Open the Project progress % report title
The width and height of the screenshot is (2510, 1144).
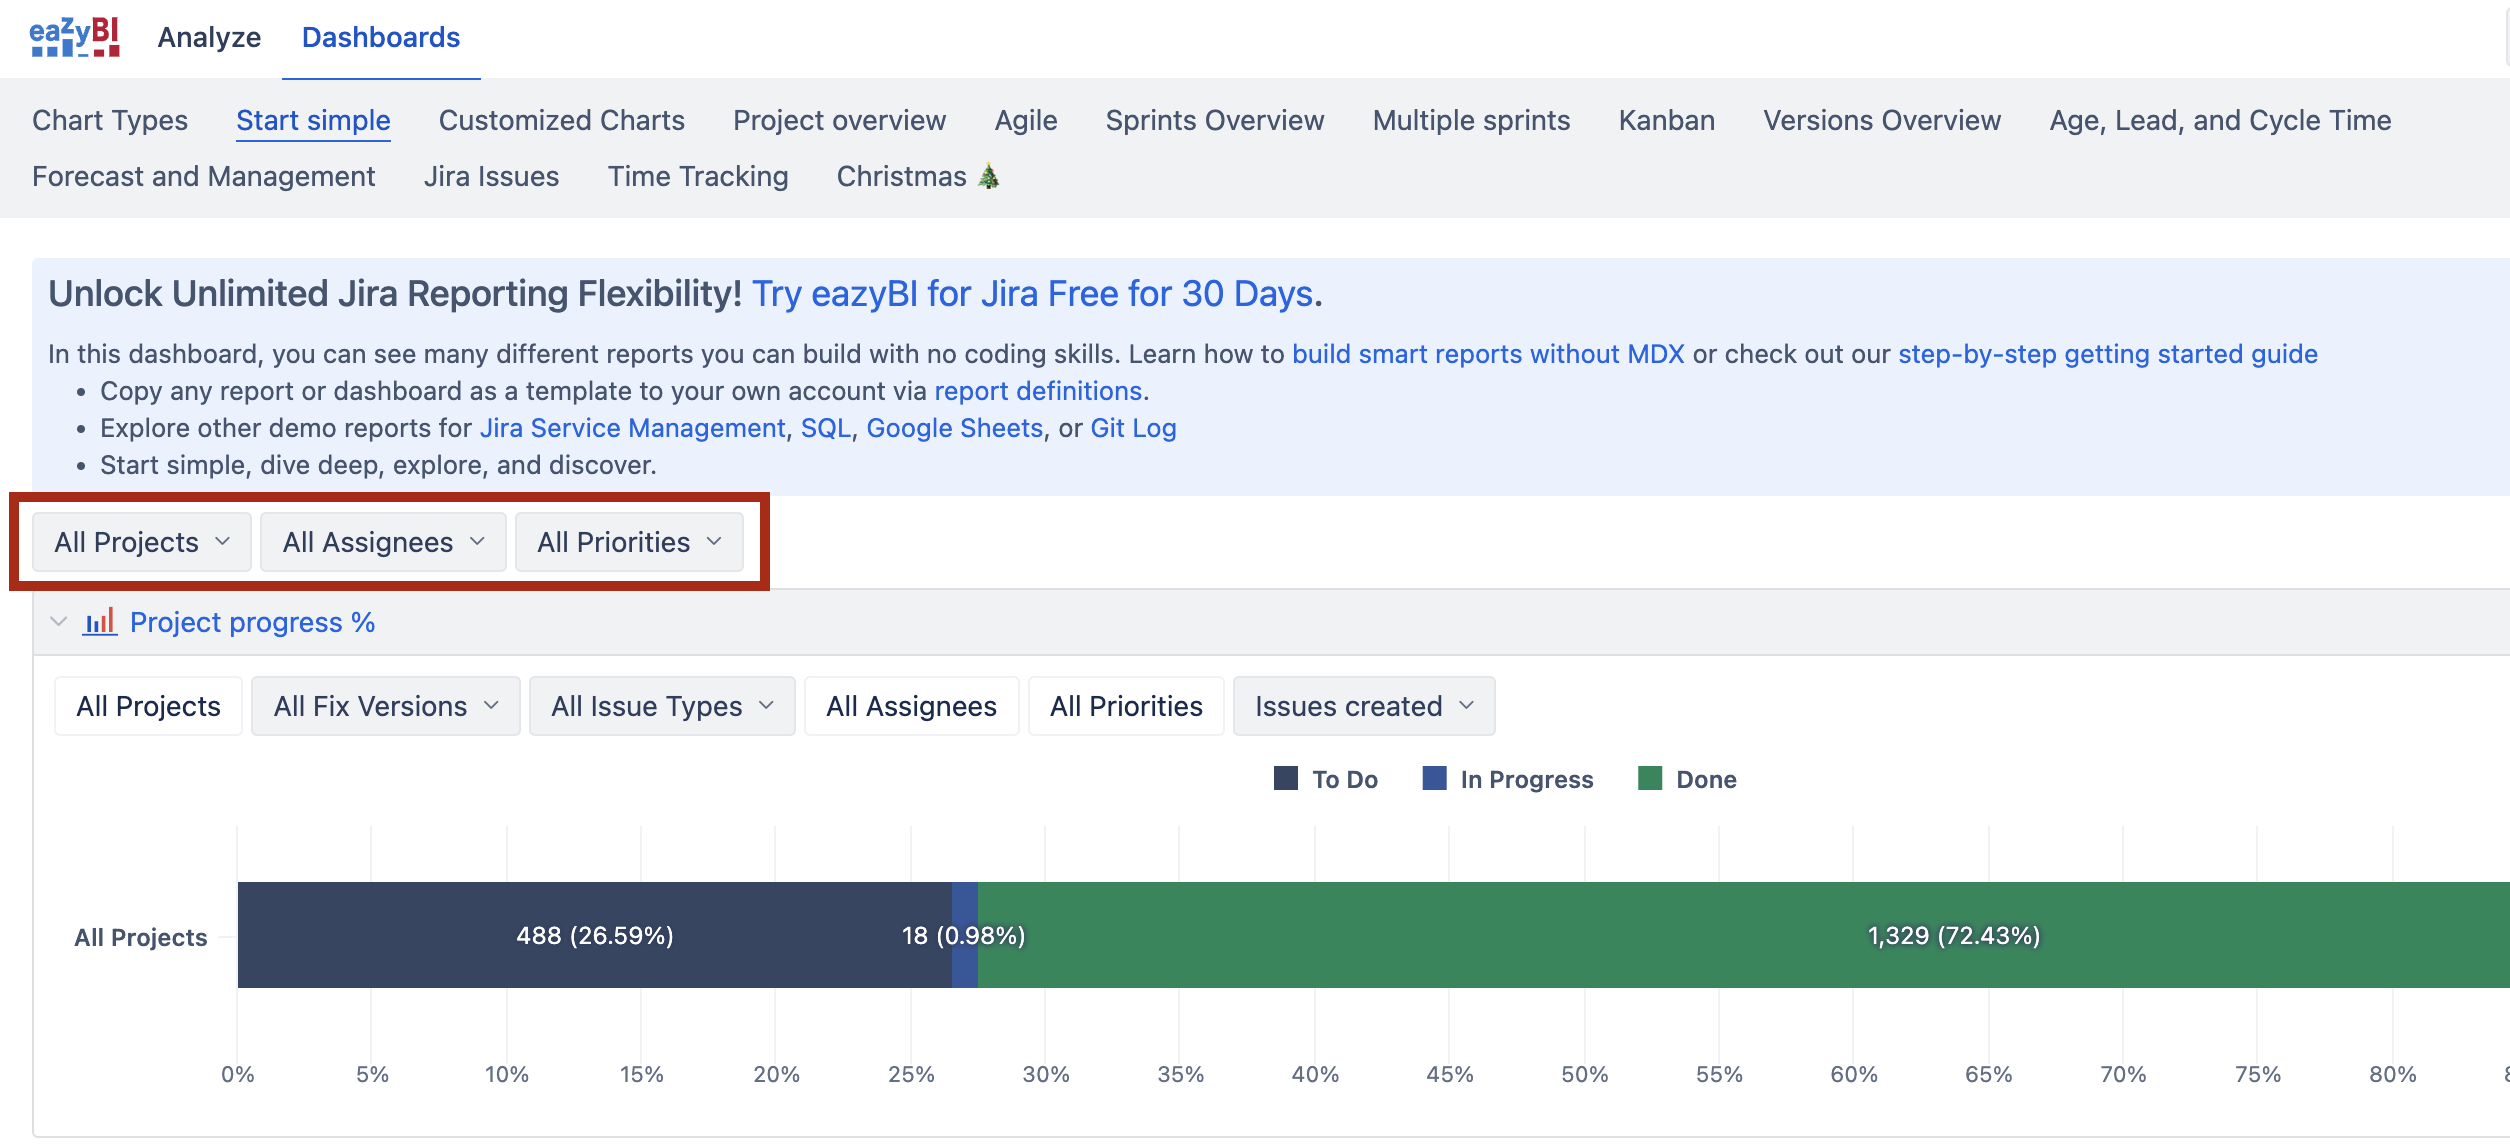point(252,622)
